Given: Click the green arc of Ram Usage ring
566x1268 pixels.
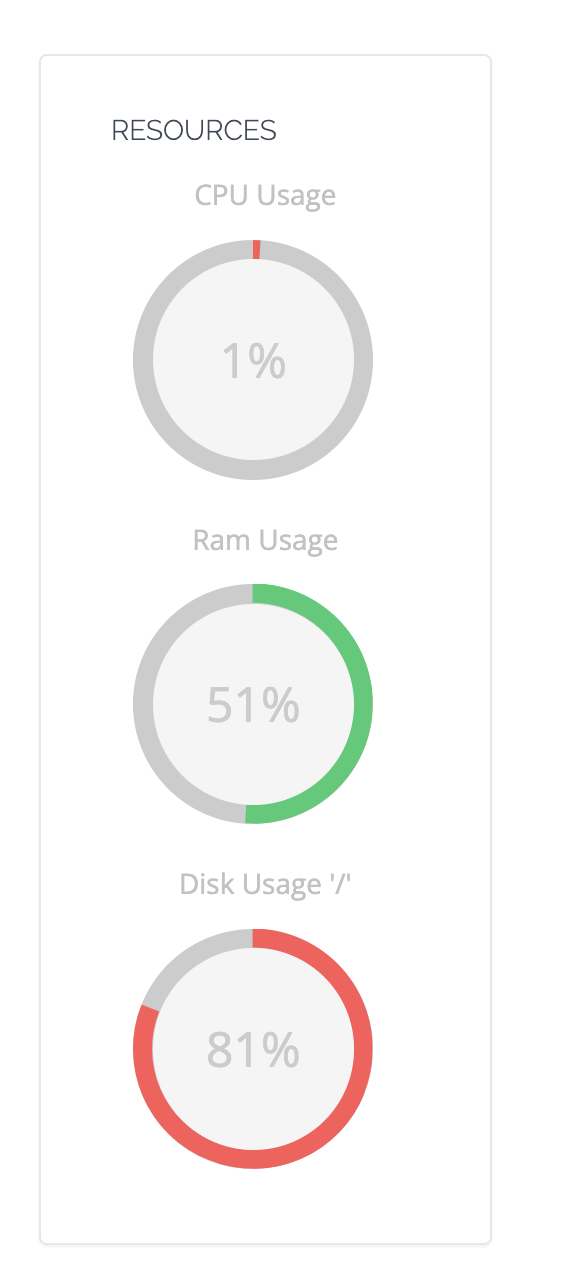Looking at the screenshot, I should tap(362, 704).
